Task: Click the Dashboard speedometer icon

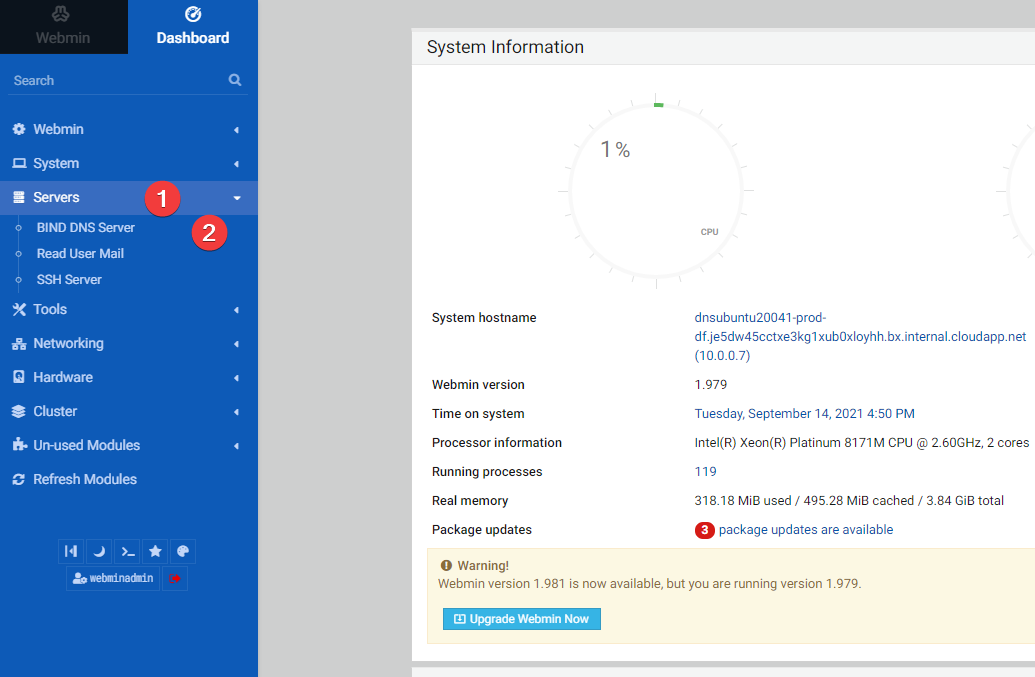Action: (x=193, y=14)
